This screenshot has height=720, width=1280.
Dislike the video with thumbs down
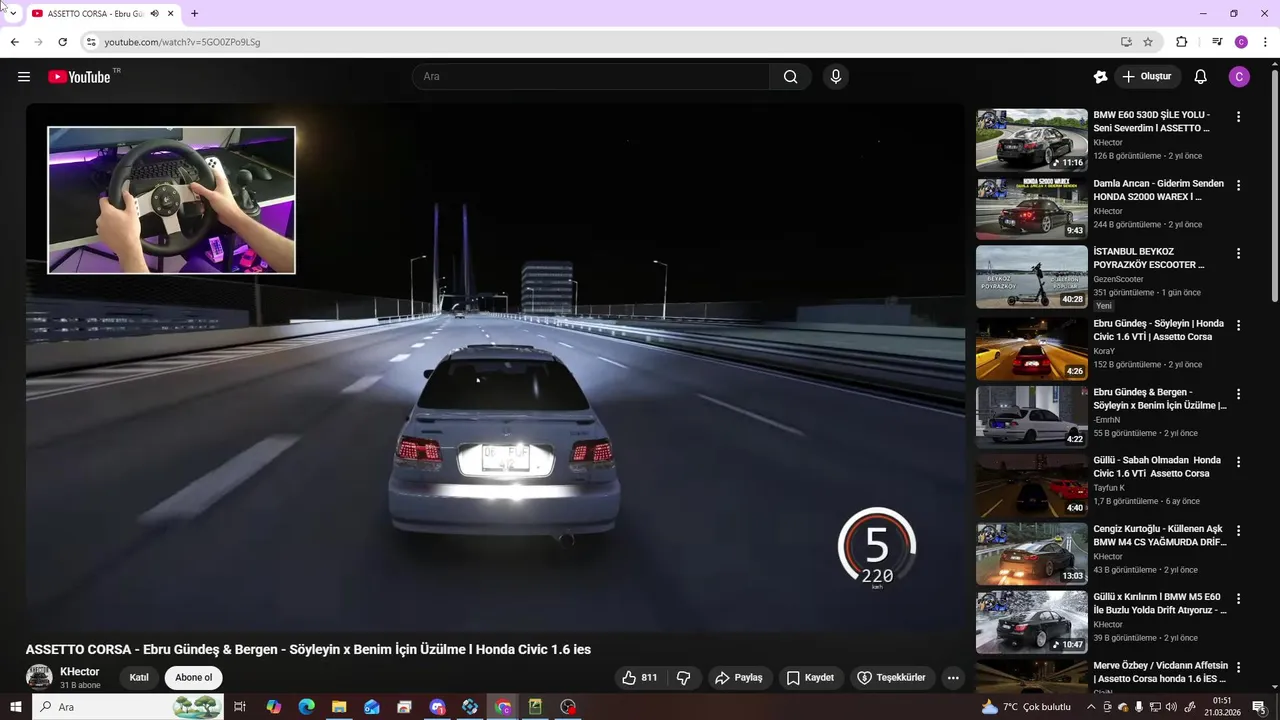click(684, 678)
